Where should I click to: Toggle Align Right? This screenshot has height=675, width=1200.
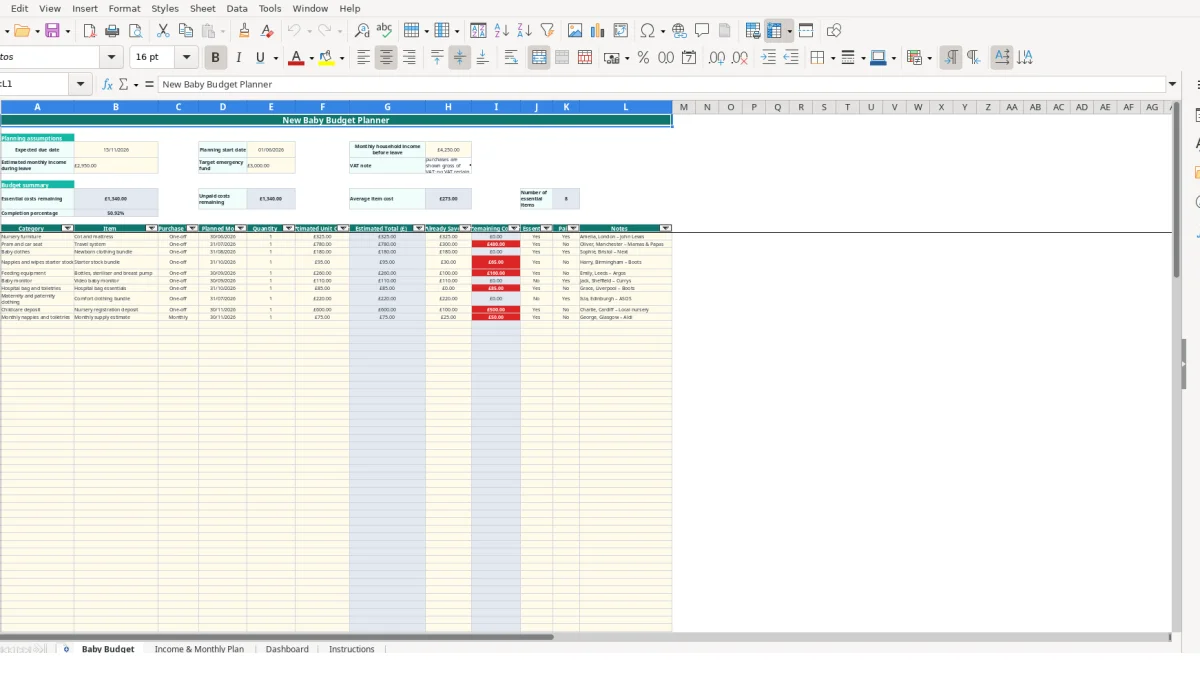point(409,58)
